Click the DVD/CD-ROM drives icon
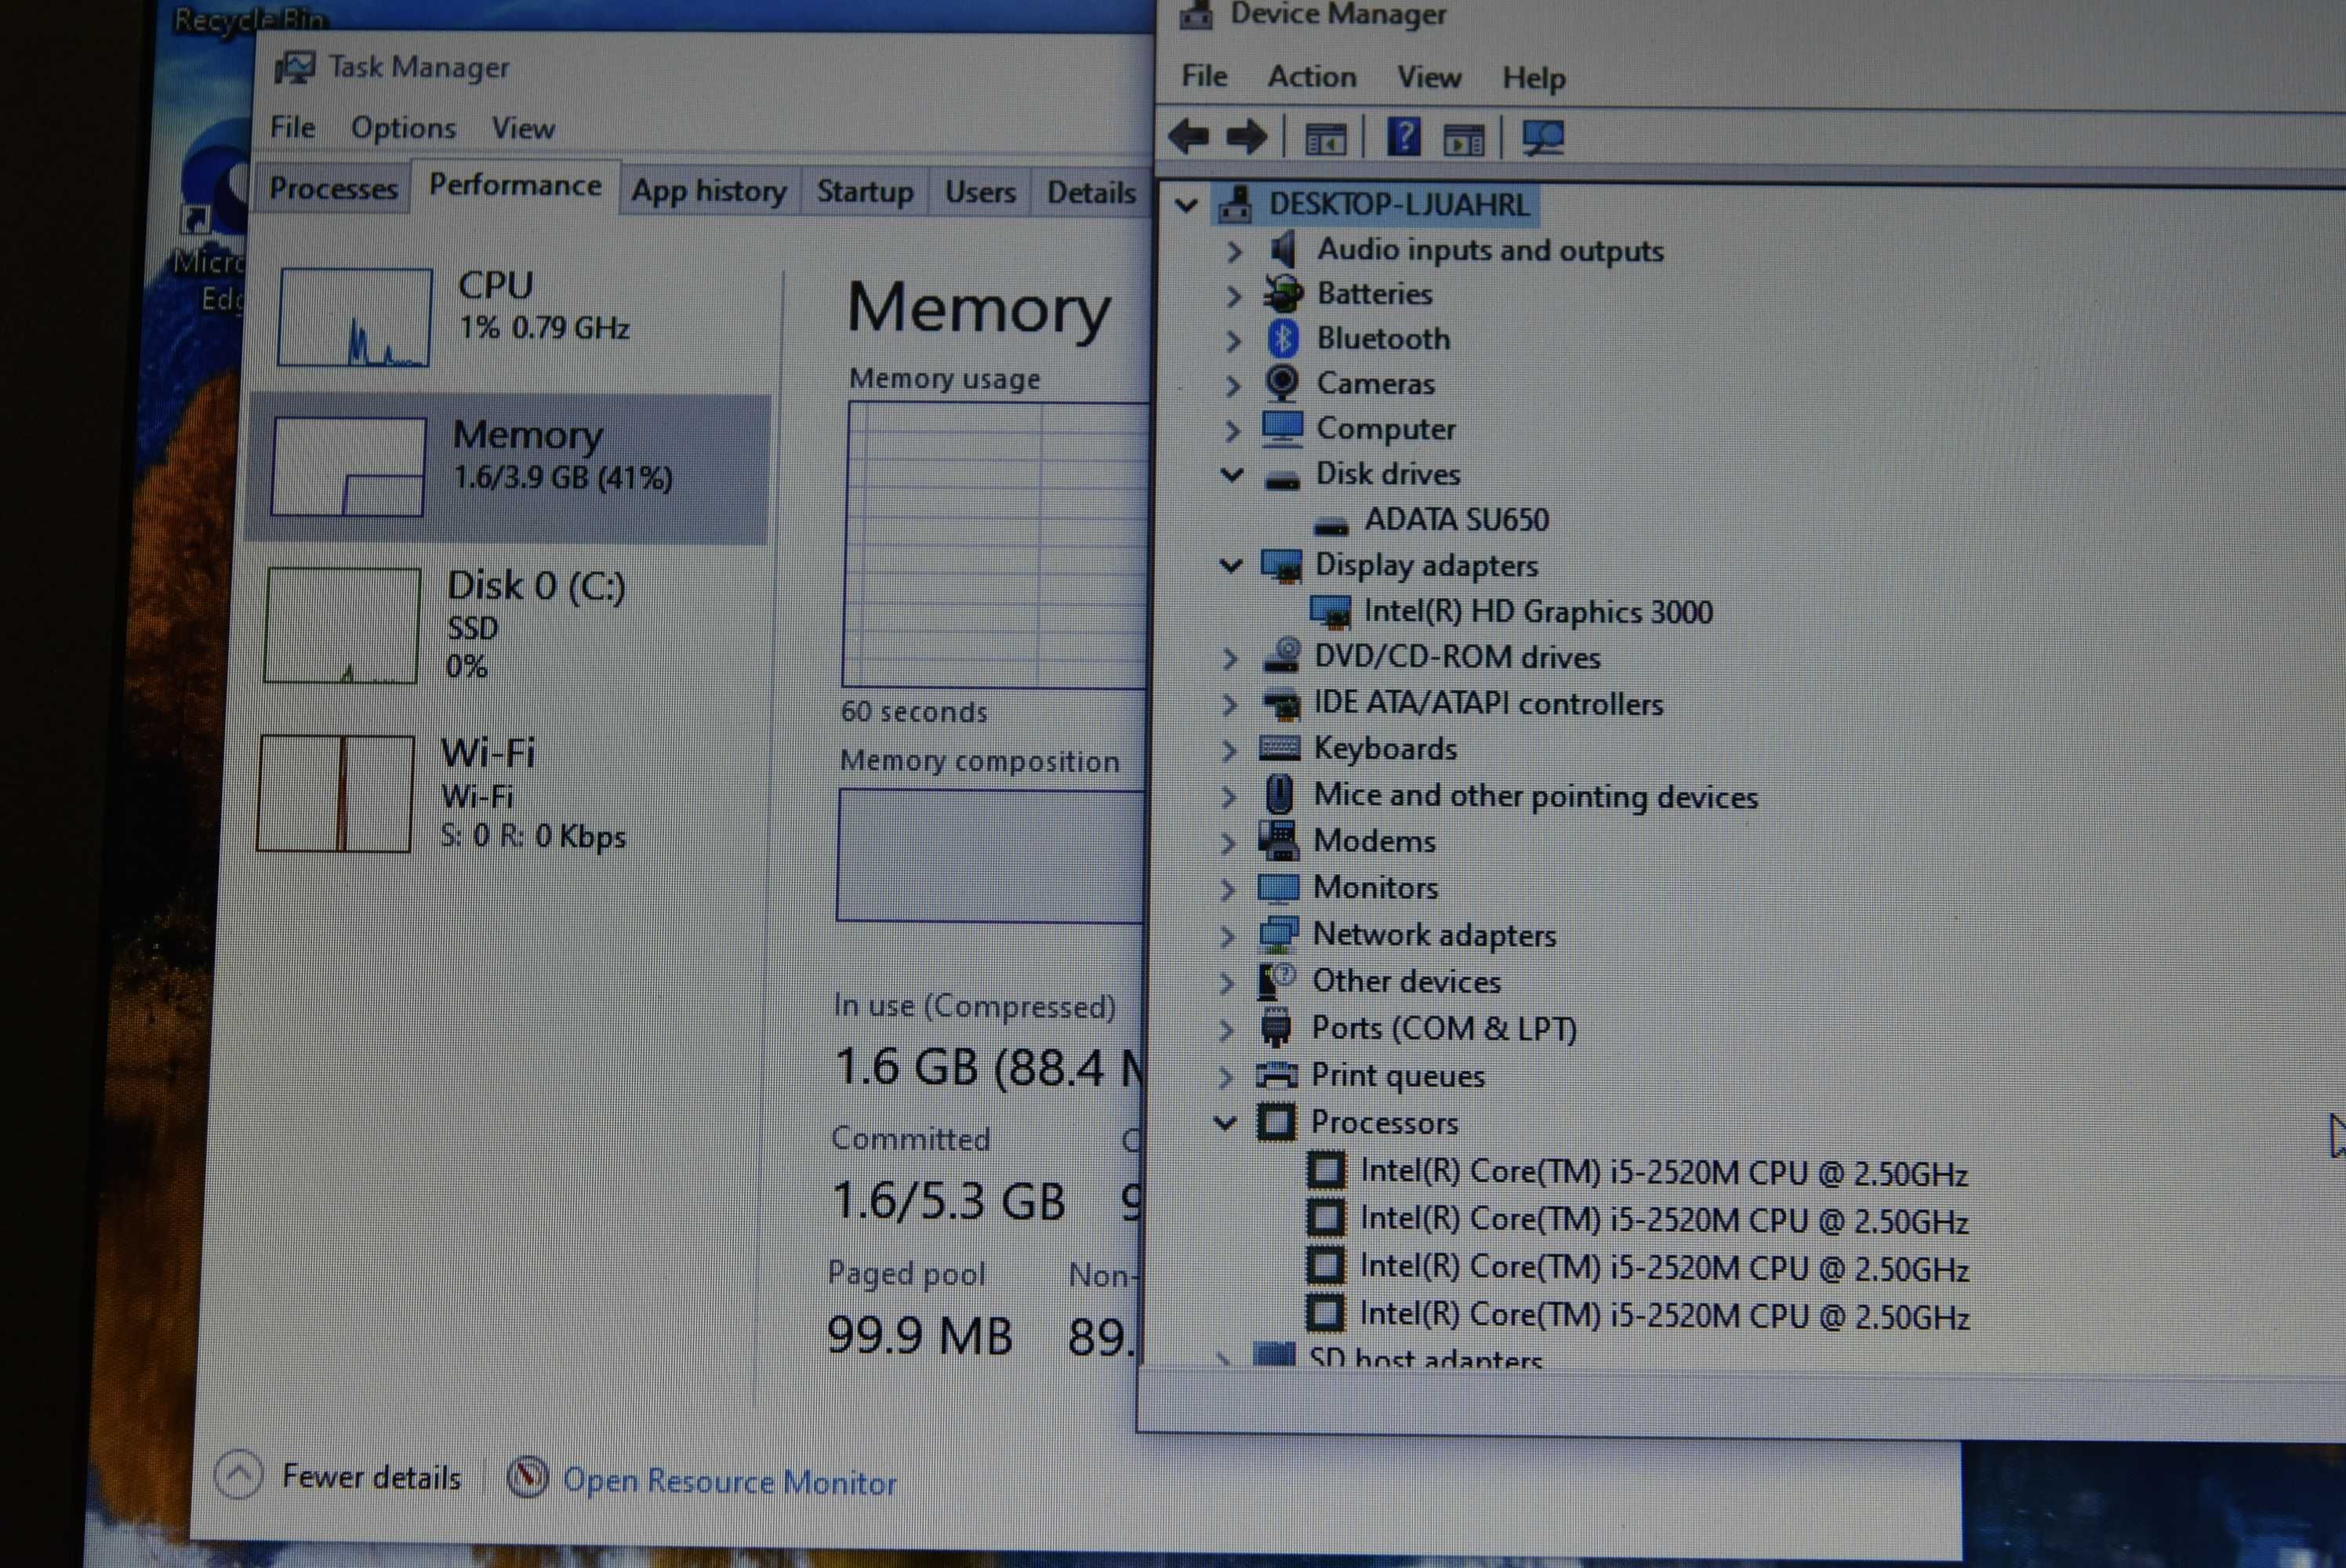The height and width of the screenshot is (1568, 2346). coord(1281,656)
